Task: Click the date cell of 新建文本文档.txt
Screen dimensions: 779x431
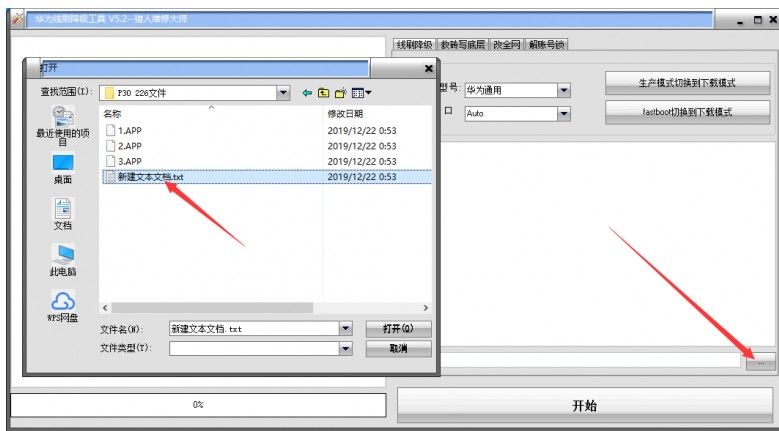Action: click(x=362, y=177)
